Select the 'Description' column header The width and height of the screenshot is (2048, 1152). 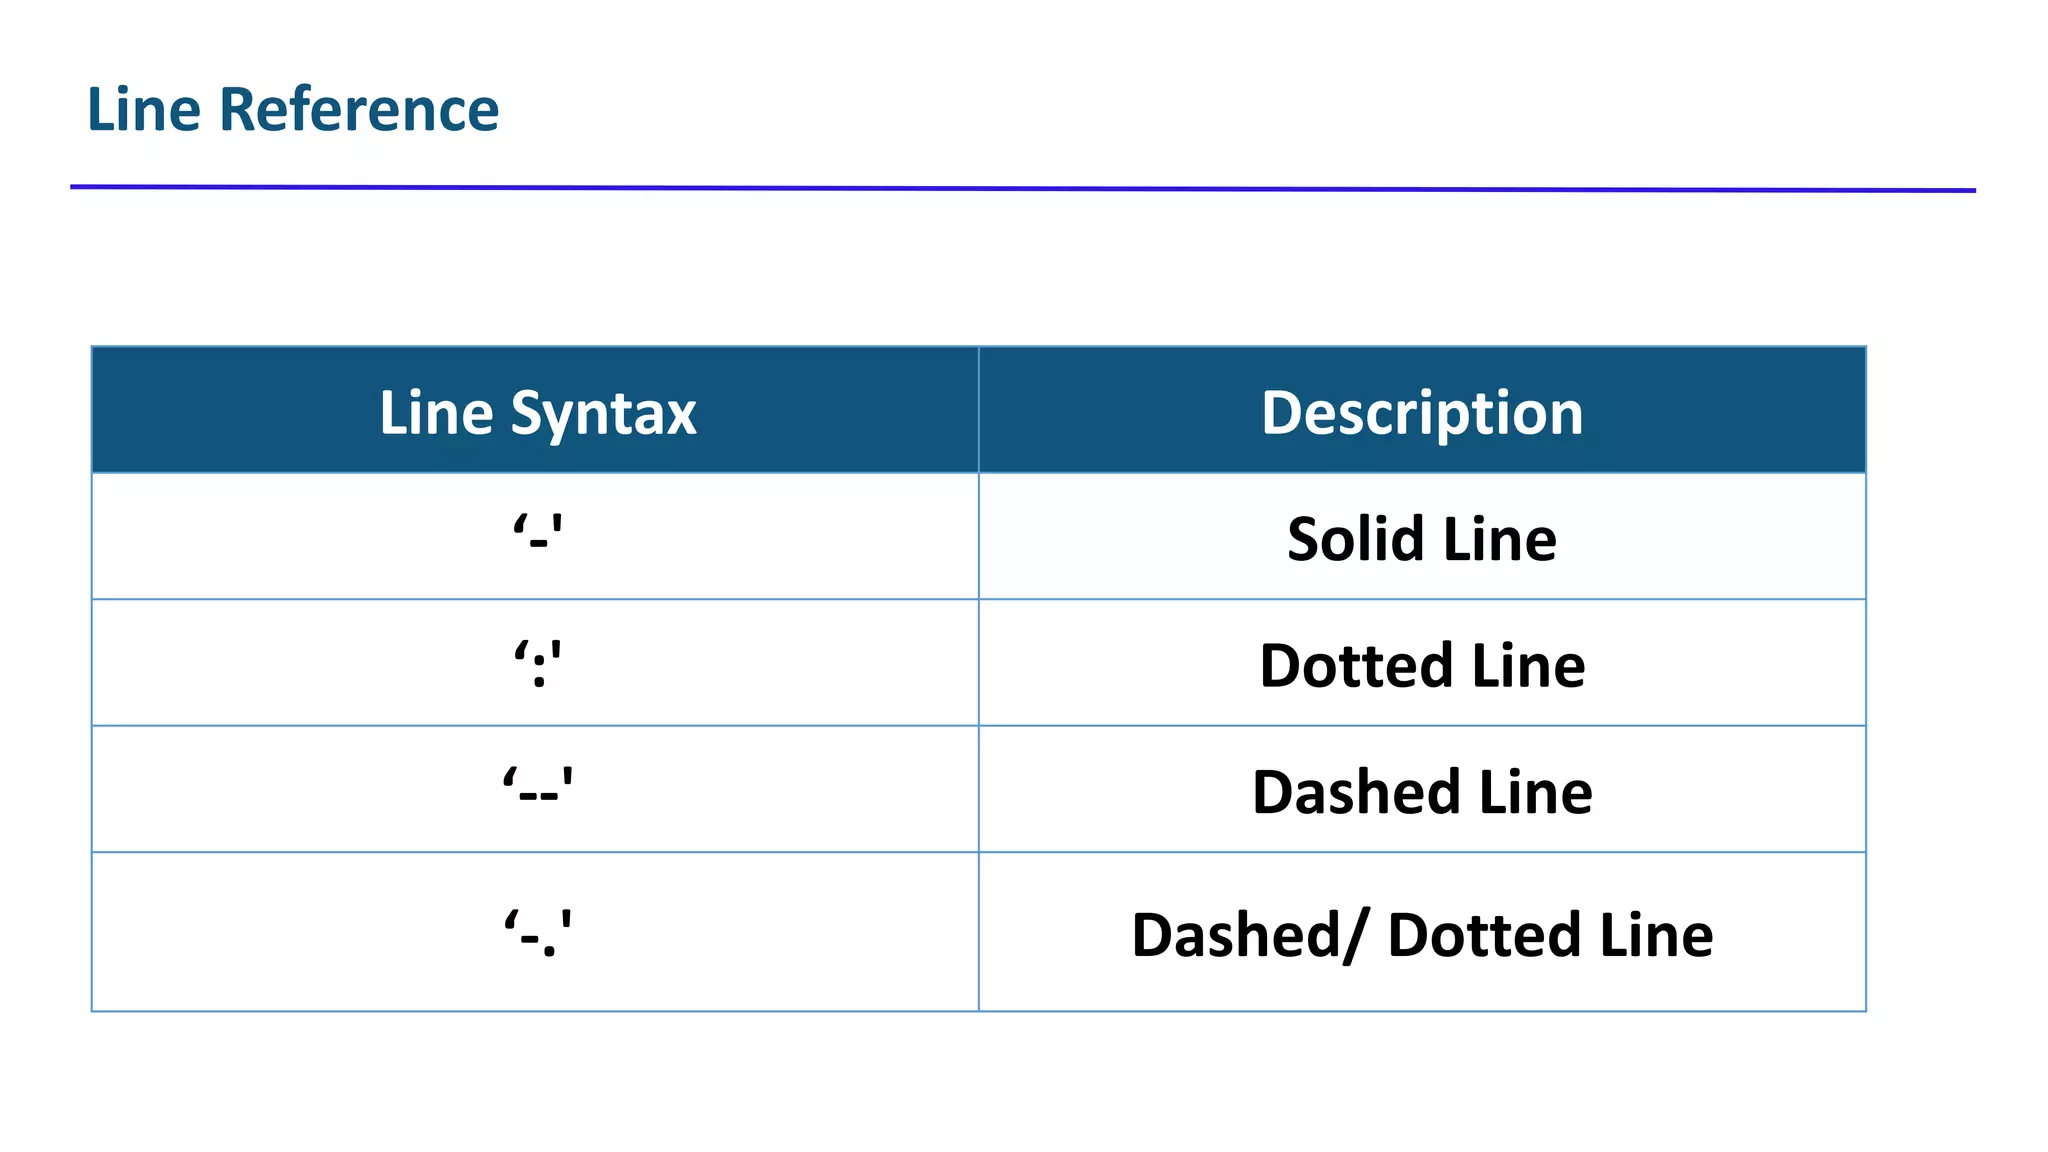(1421, 412)
